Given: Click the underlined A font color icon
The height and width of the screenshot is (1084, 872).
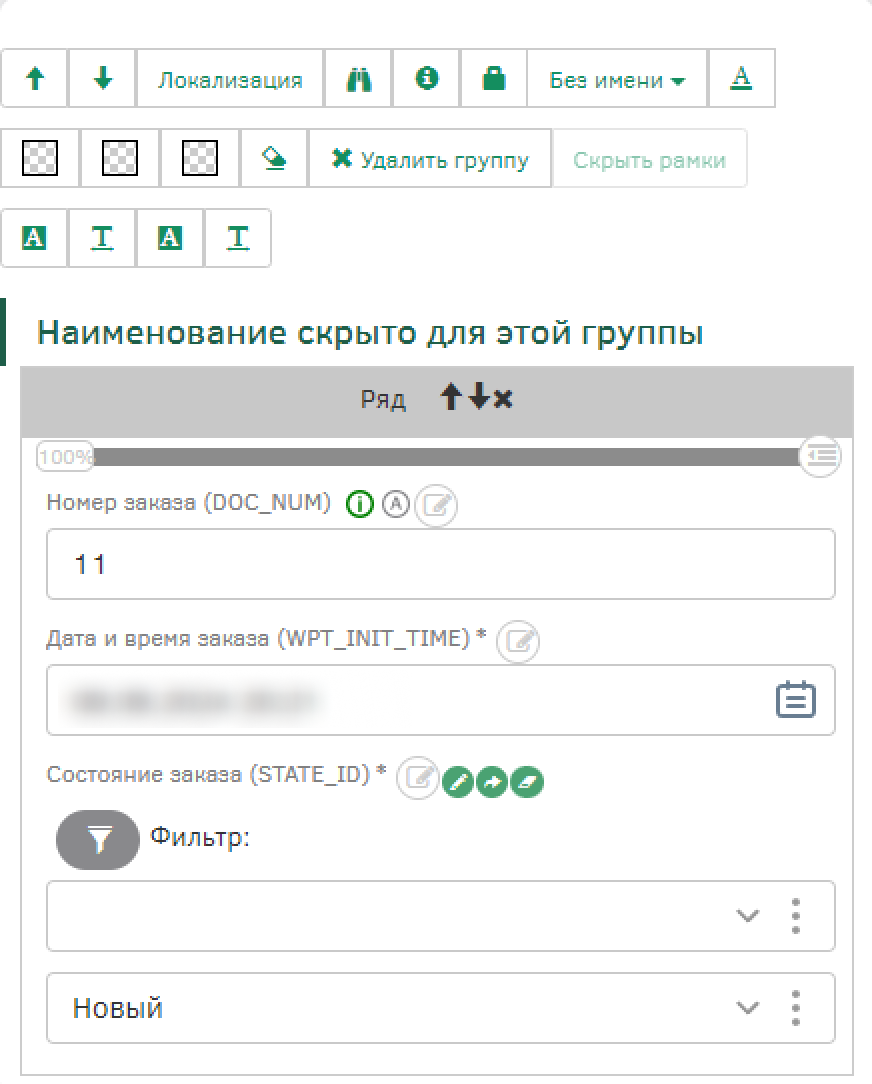Looking at the screenshot, I should coord(741,80).
